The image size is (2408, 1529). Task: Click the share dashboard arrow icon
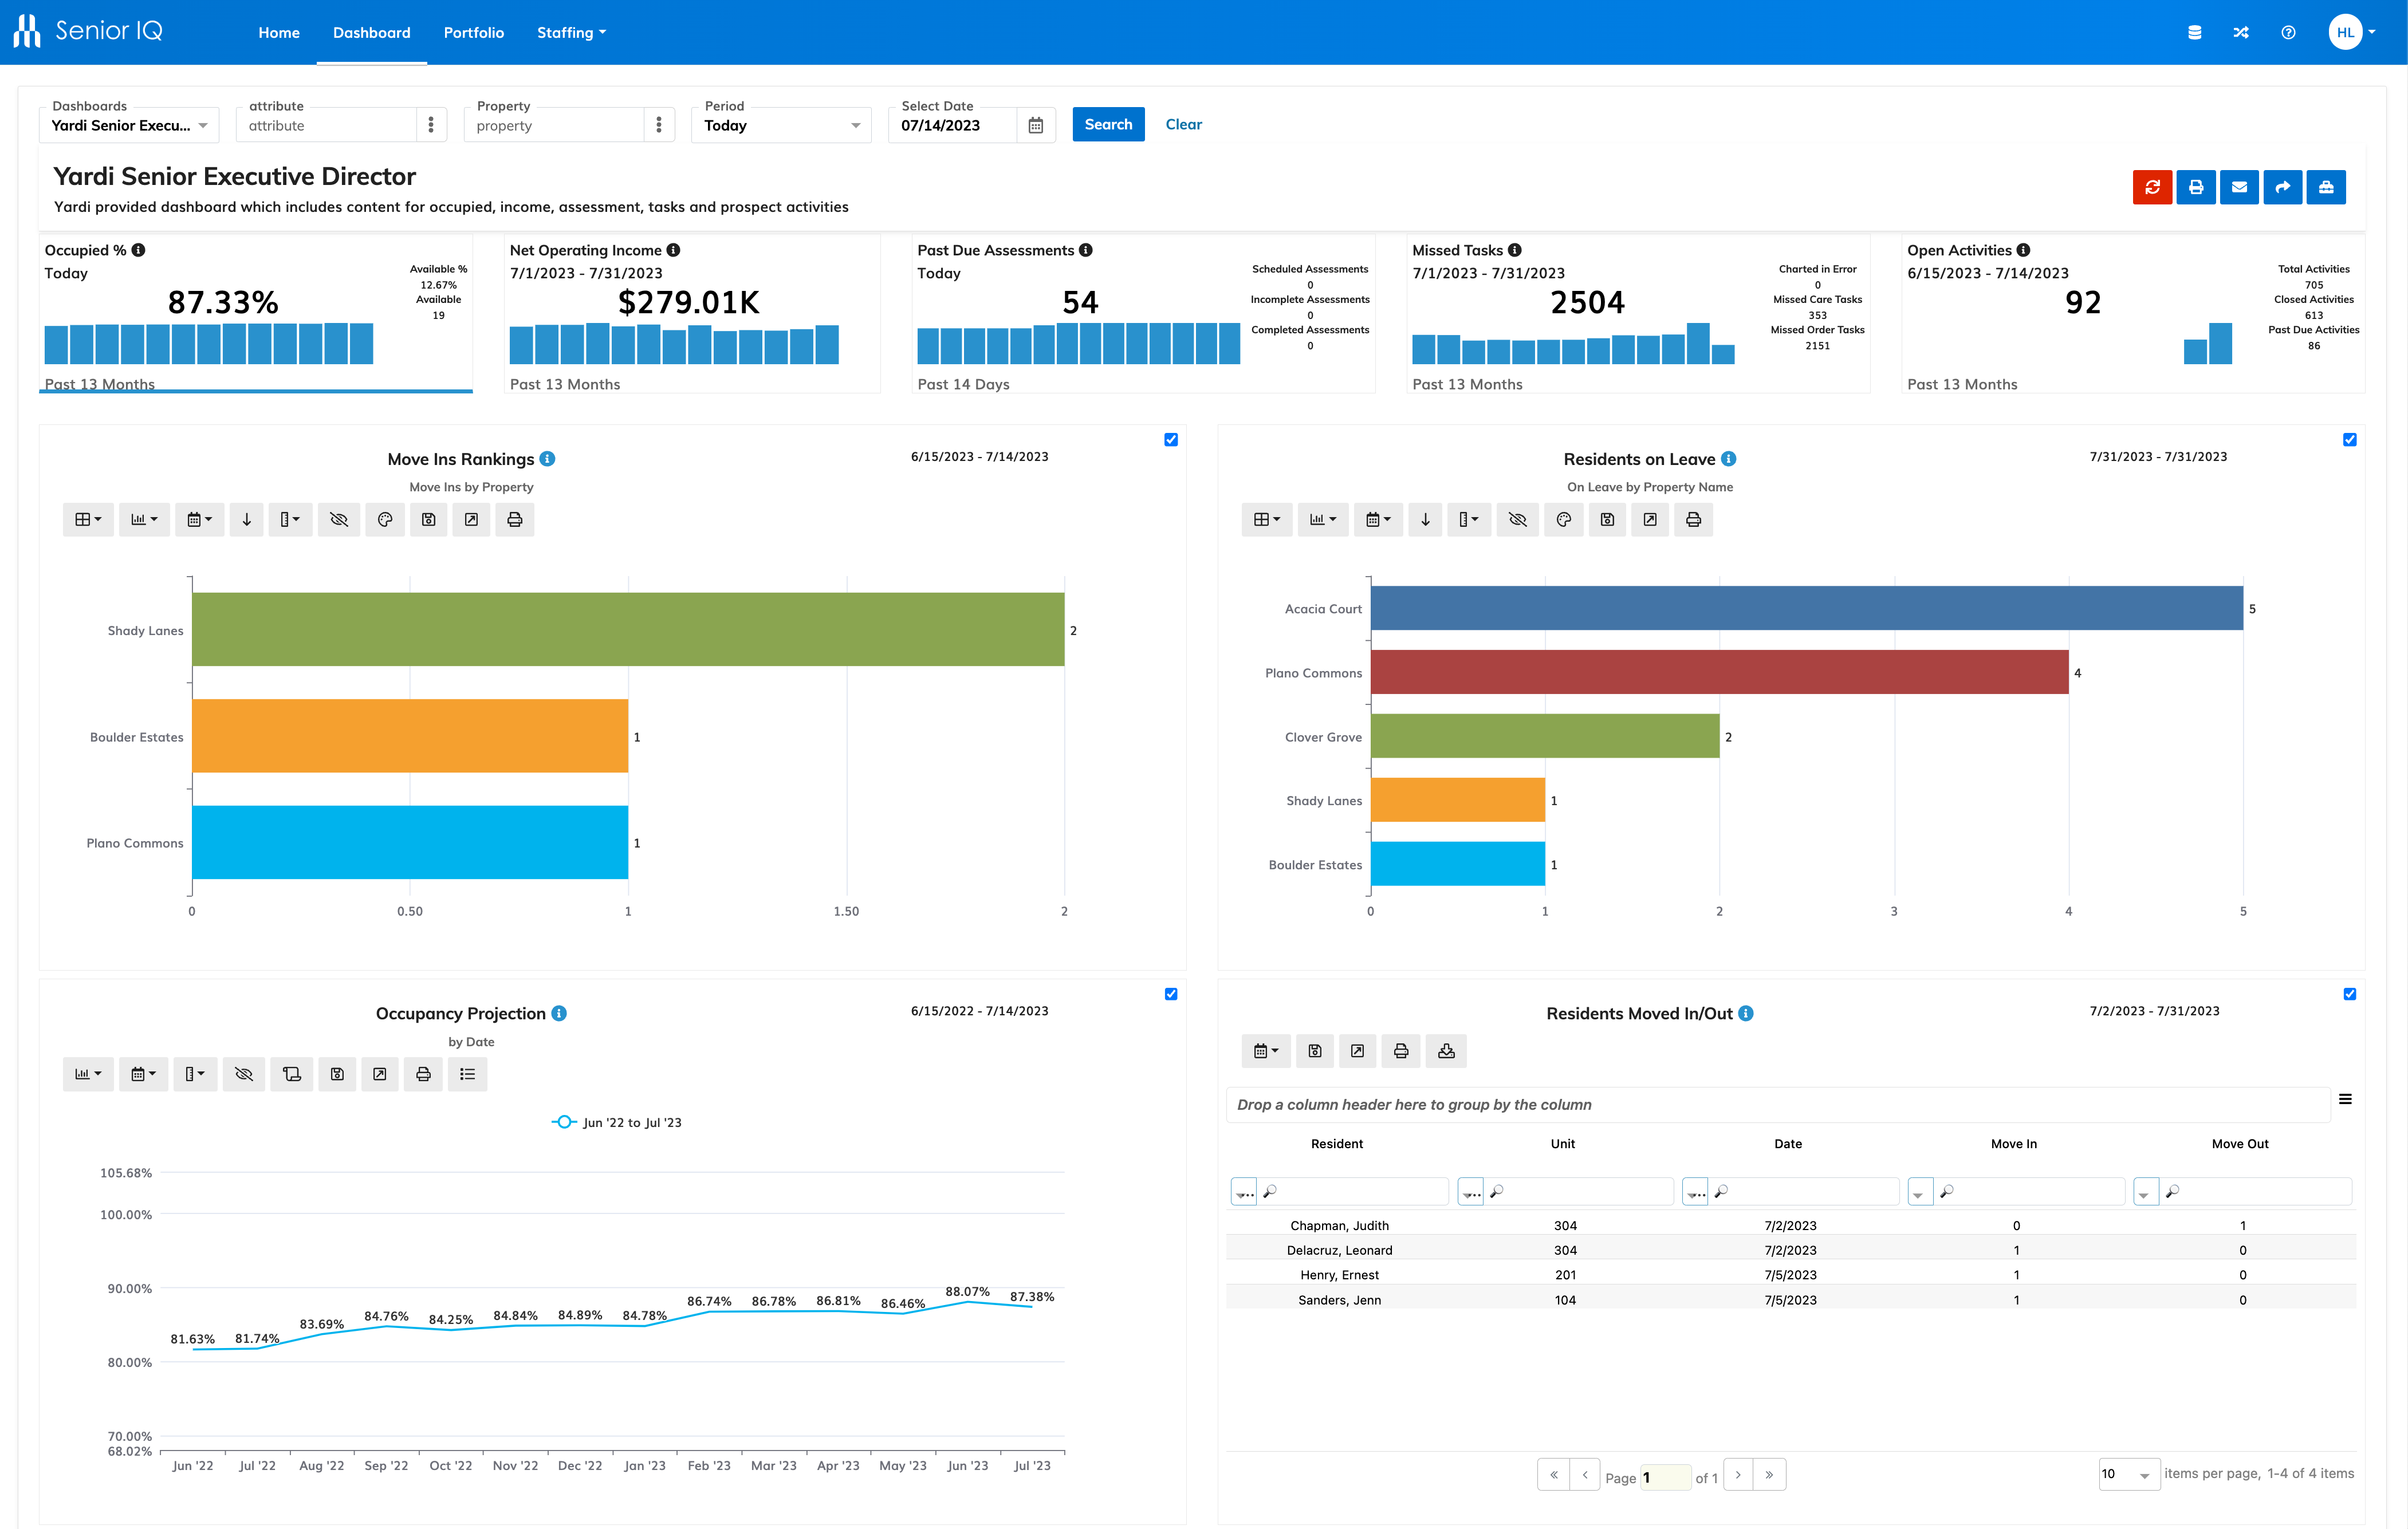pyautogui.click(x=2282, y=187)
